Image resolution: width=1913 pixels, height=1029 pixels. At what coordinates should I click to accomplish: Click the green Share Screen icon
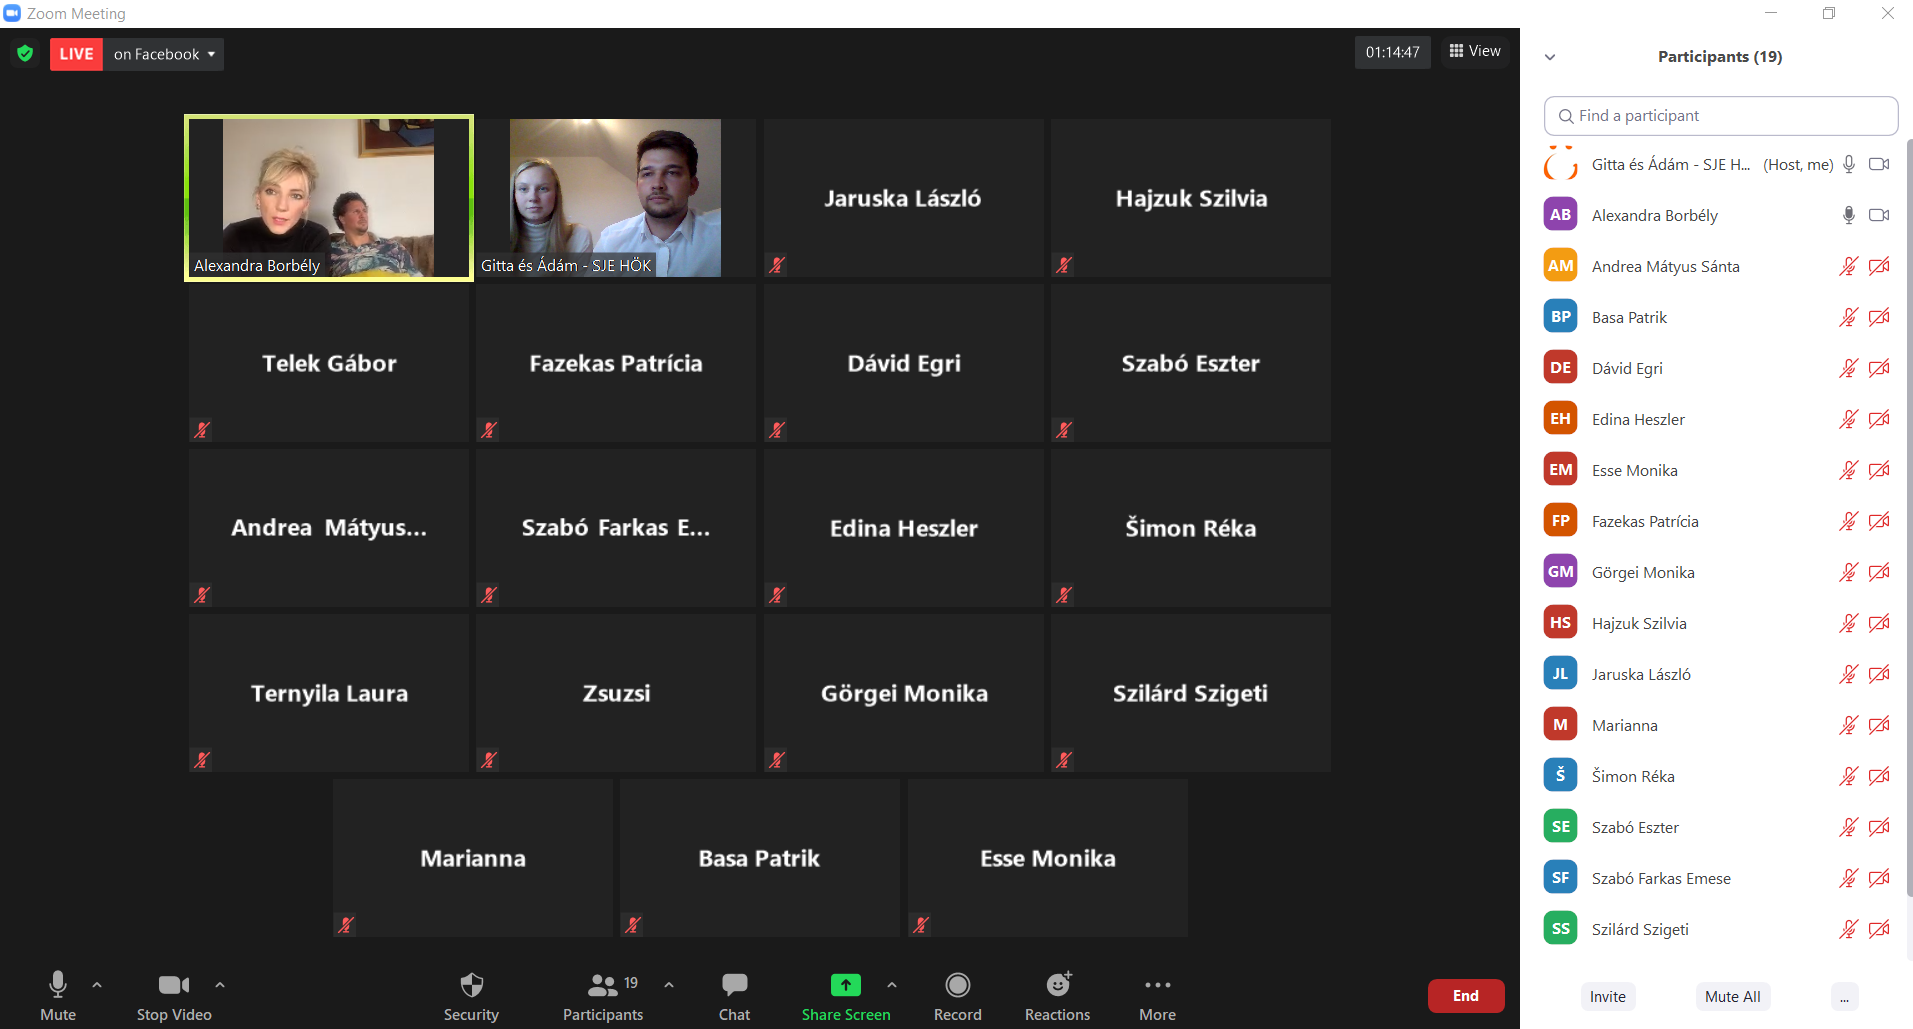pos(845,986)
